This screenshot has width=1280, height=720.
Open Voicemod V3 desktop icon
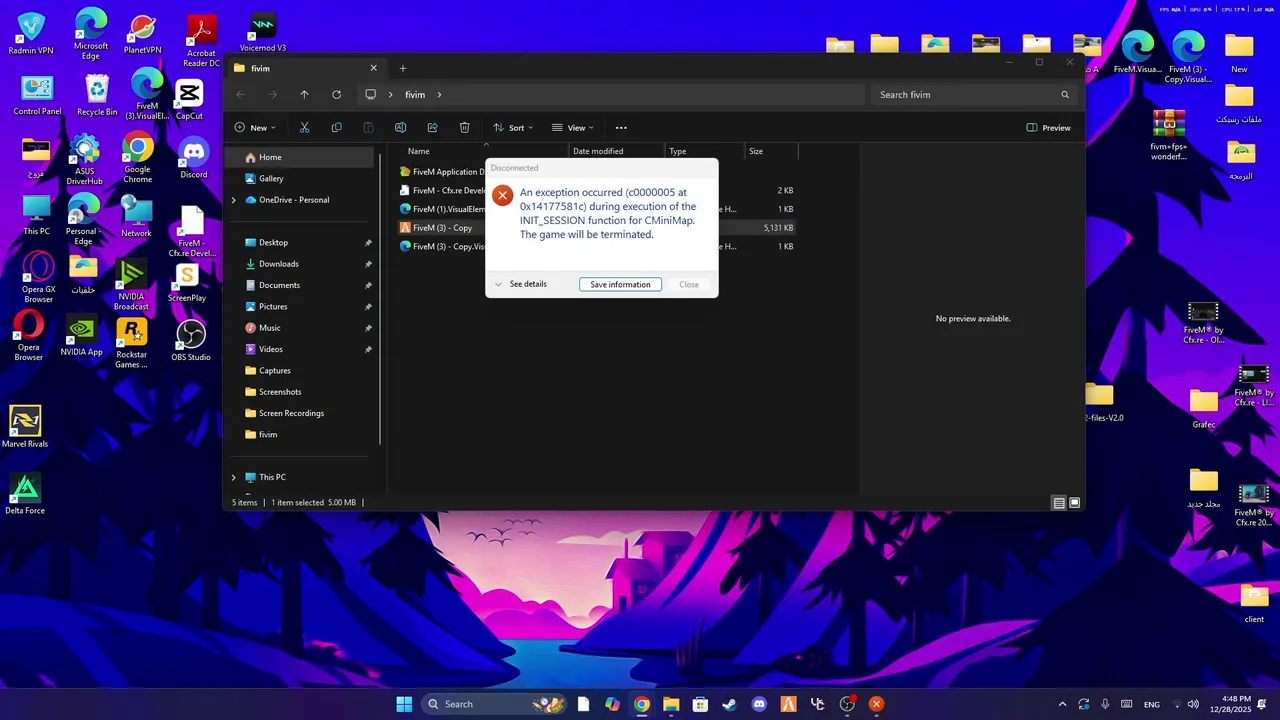(263, 32)
